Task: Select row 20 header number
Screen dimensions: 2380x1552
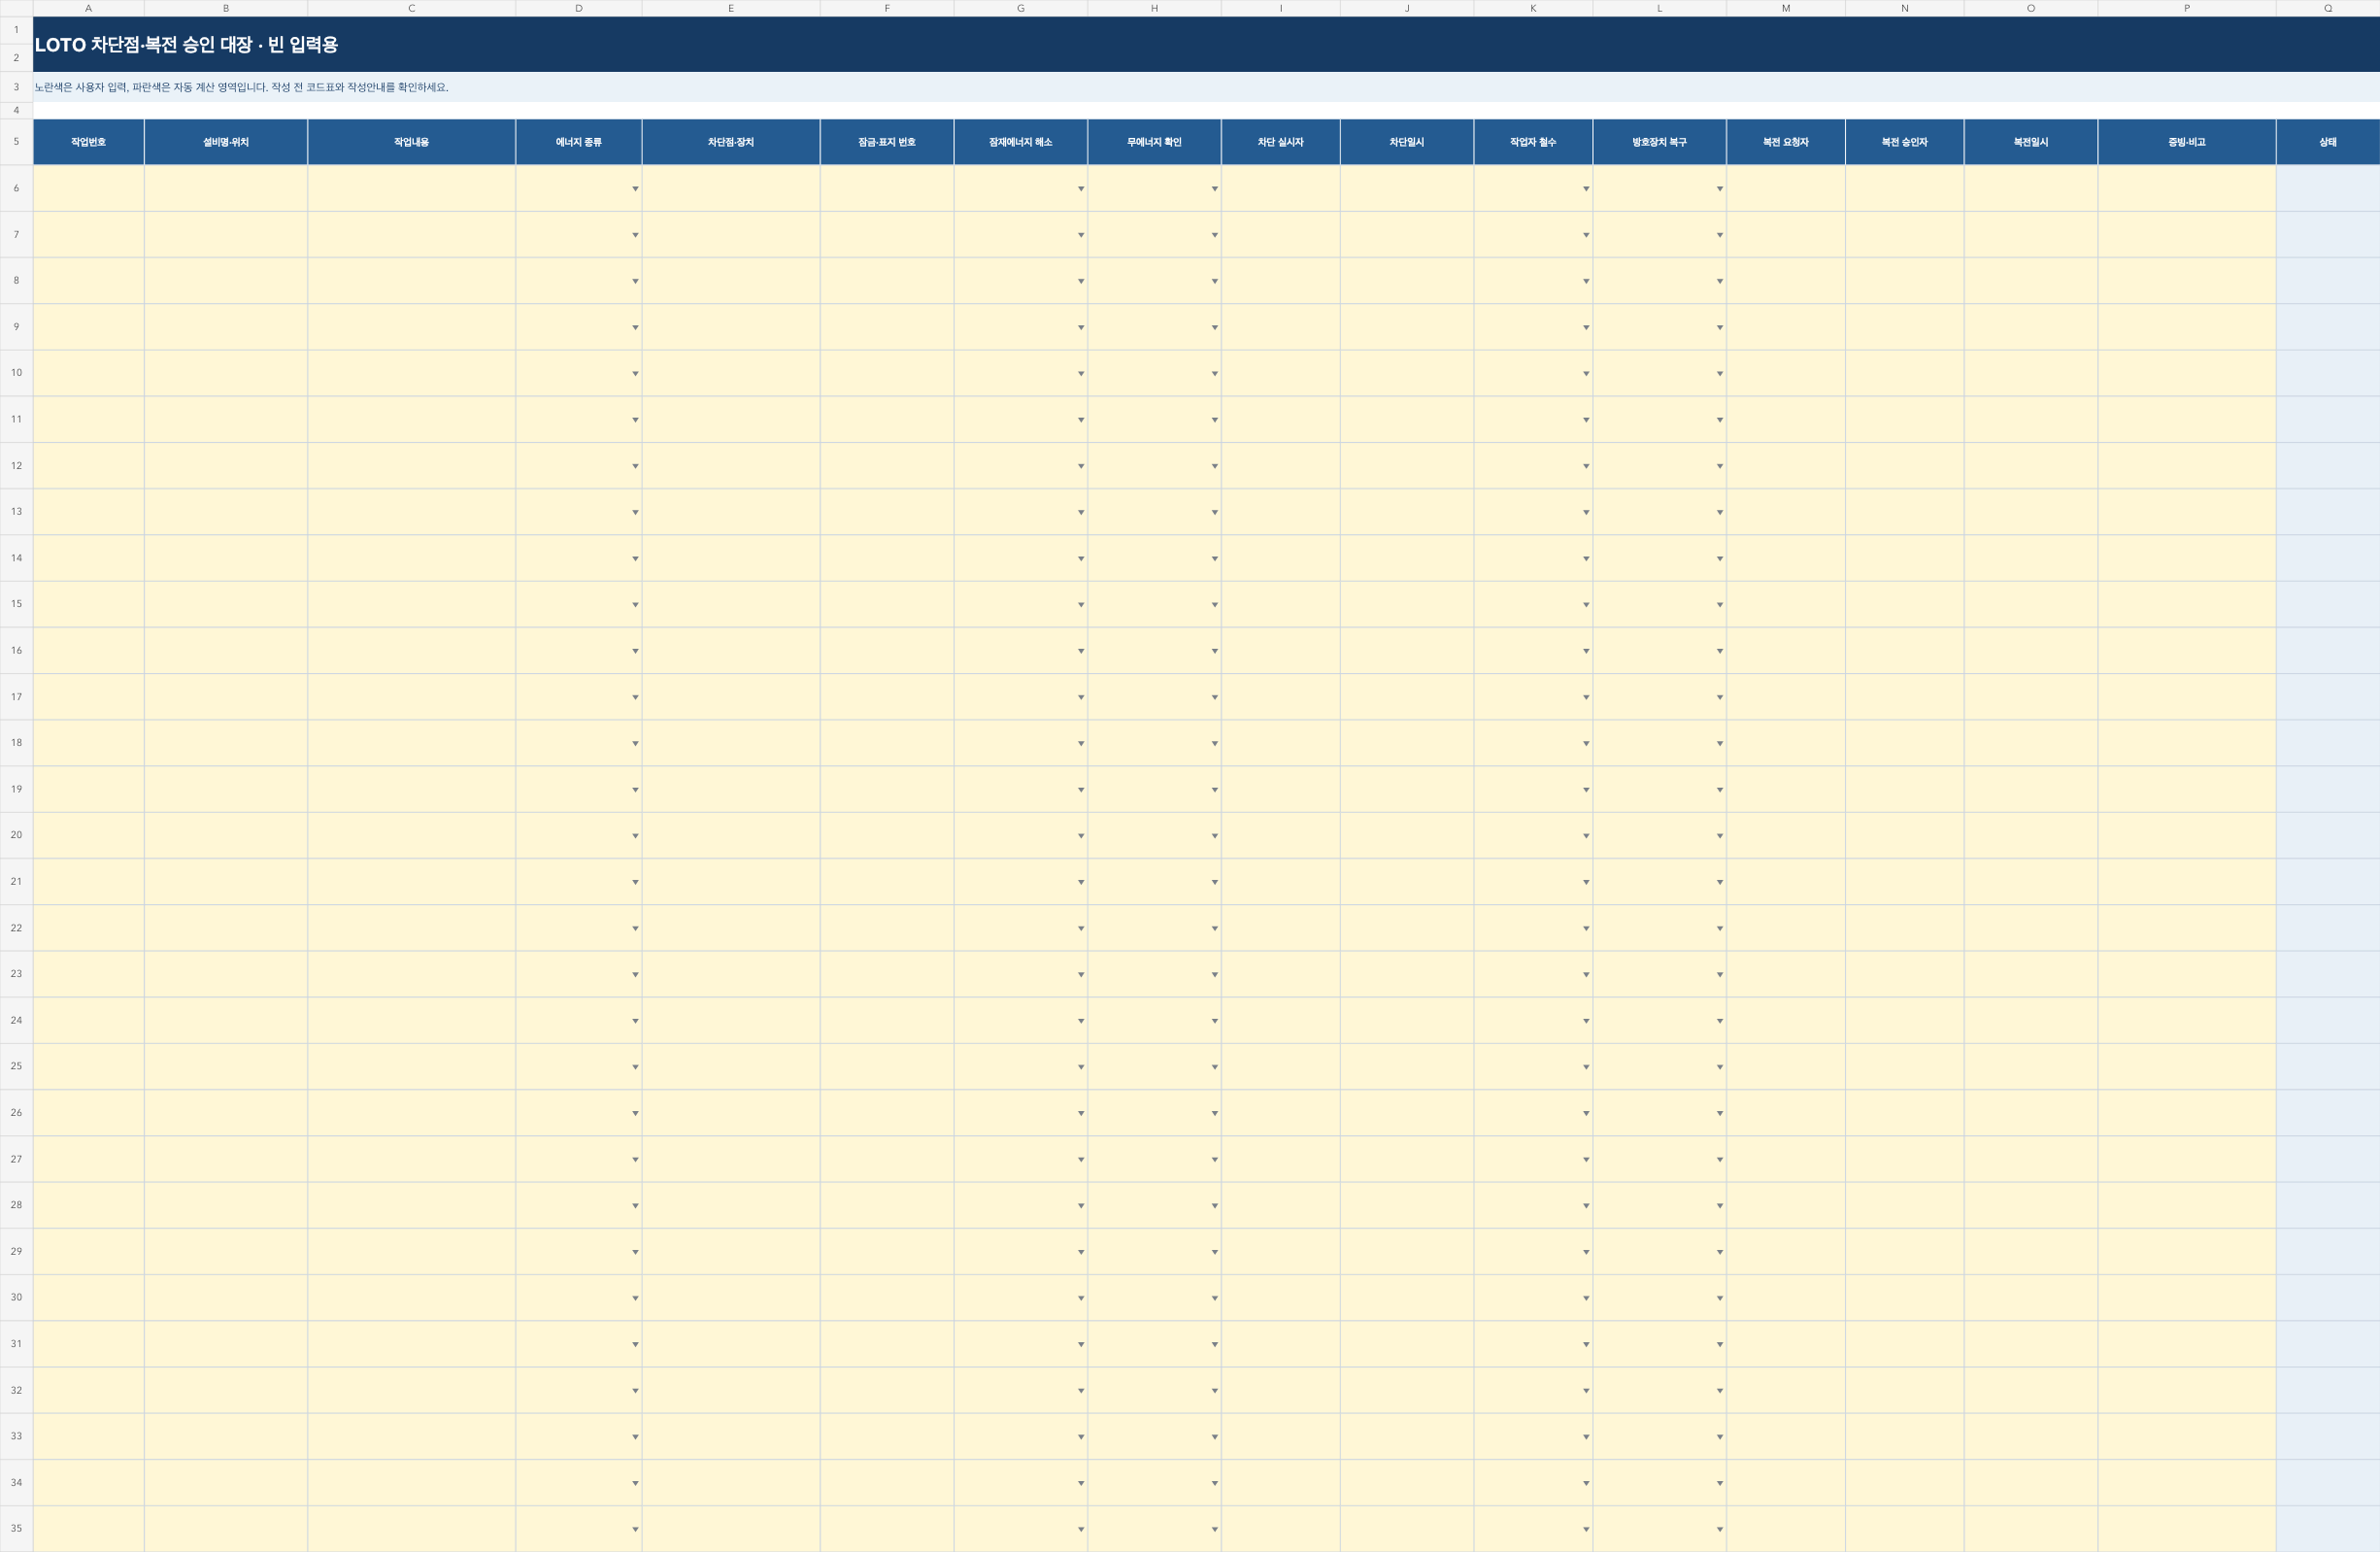Action: pyautogui.click(x=16, y=835)
